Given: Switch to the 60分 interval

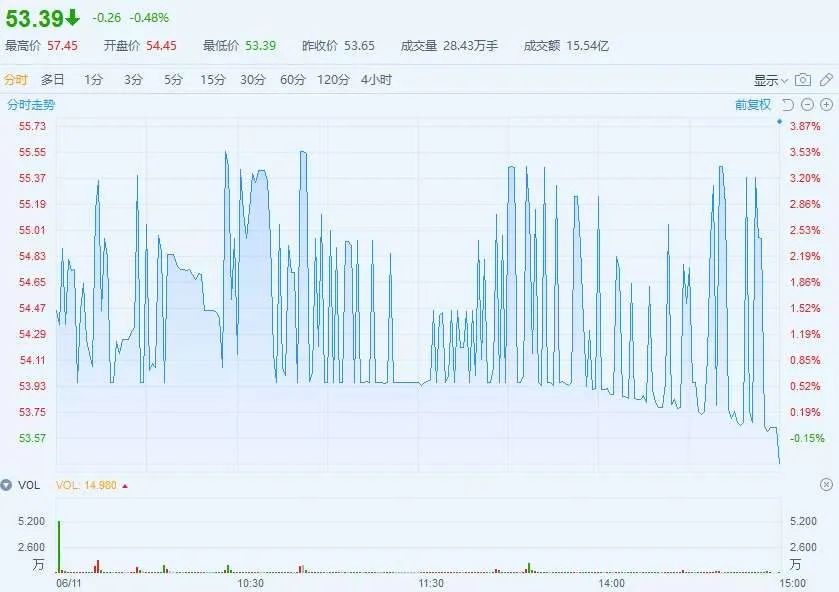Looking at the screenshot, I should [291, 79].
